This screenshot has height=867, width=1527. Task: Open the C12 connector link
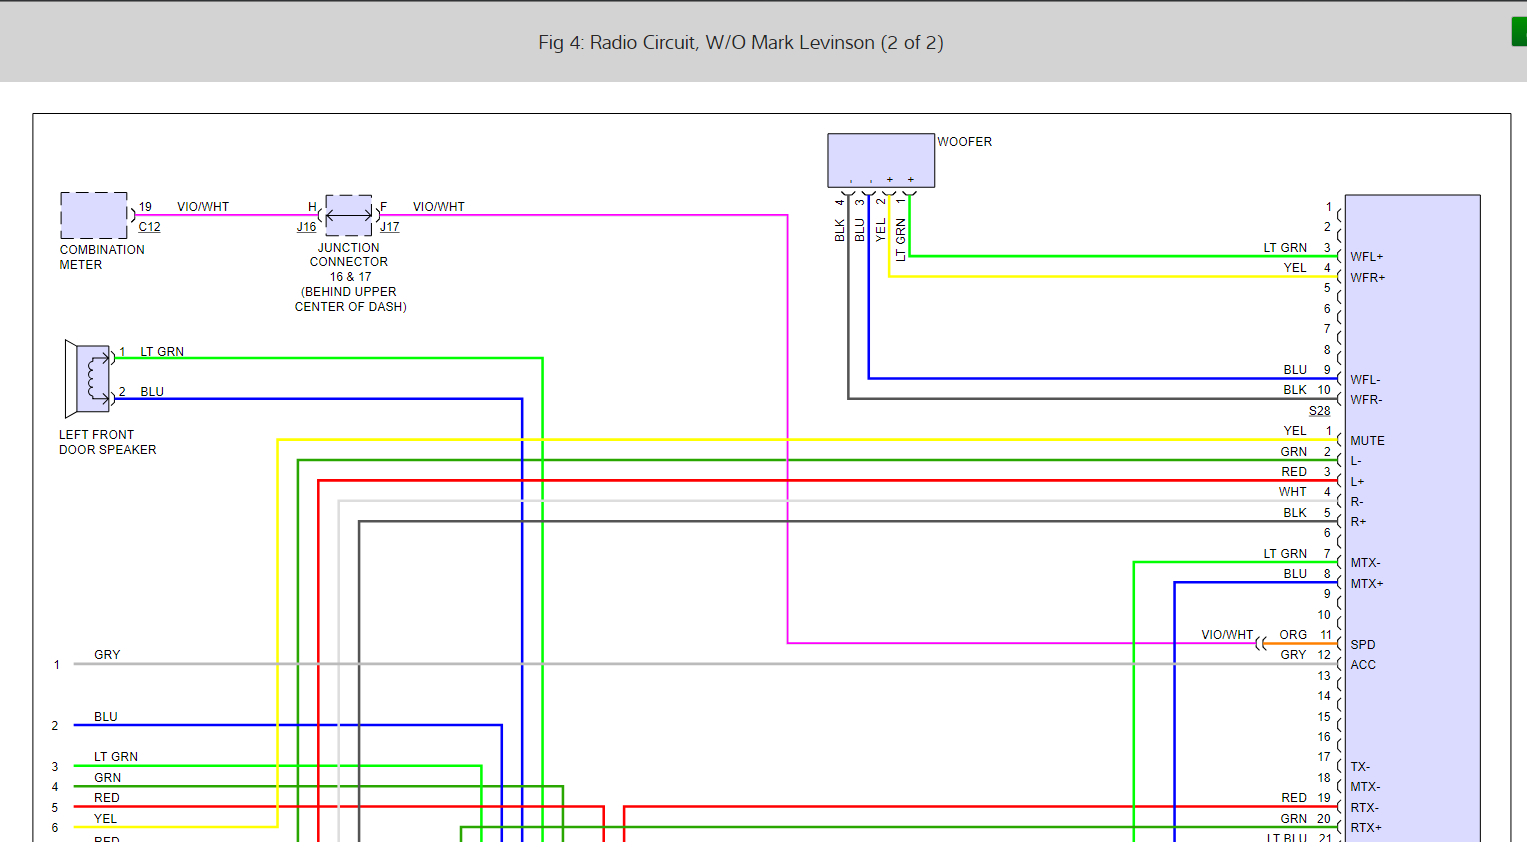[x=149, y=227]
